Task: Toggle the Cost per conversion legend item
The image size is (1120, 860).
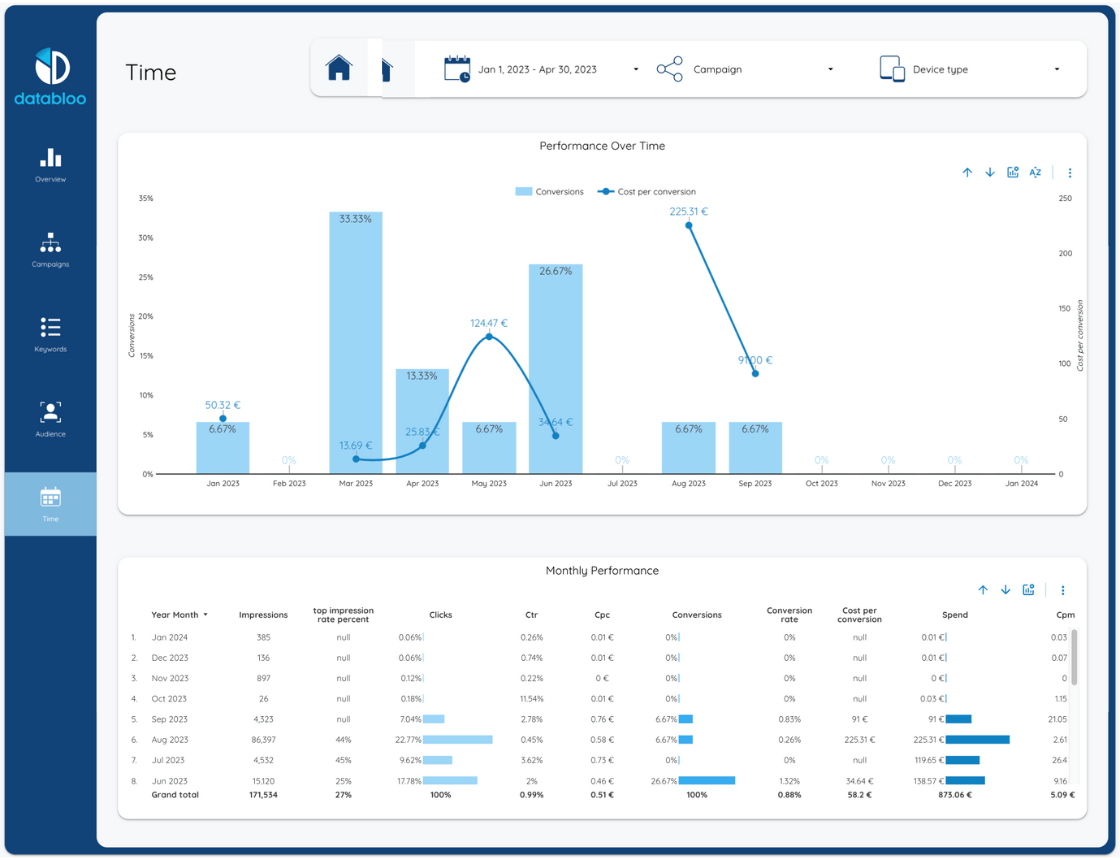Action: (647, 192)
